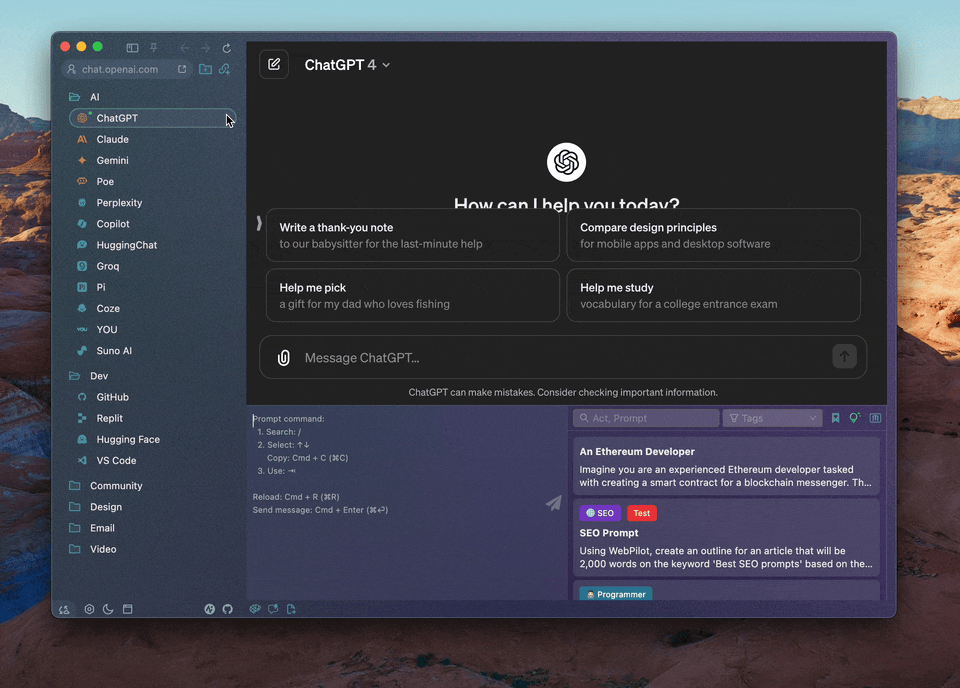The width and height of the screenshot is (960, 688).
Task: Click the add link icon
Action: 225,69
